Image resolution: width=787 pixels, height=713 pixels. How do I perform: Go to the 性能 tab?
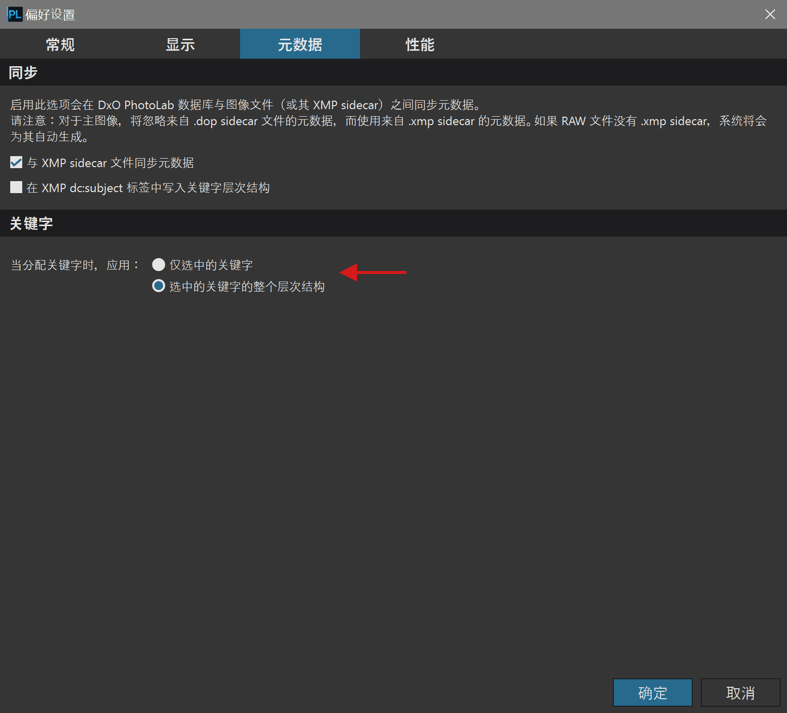pyautogui.click(x=420, y=44)
